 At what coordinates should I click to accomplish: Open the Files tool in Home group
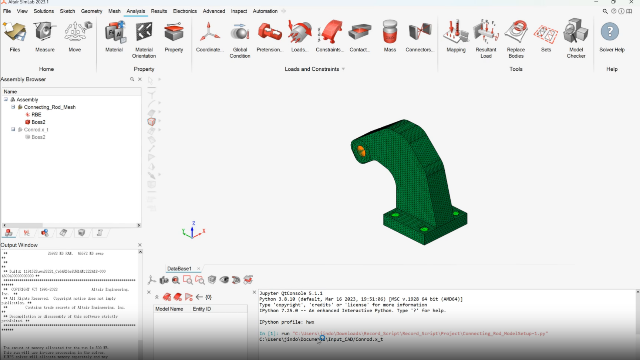(15, 37)
